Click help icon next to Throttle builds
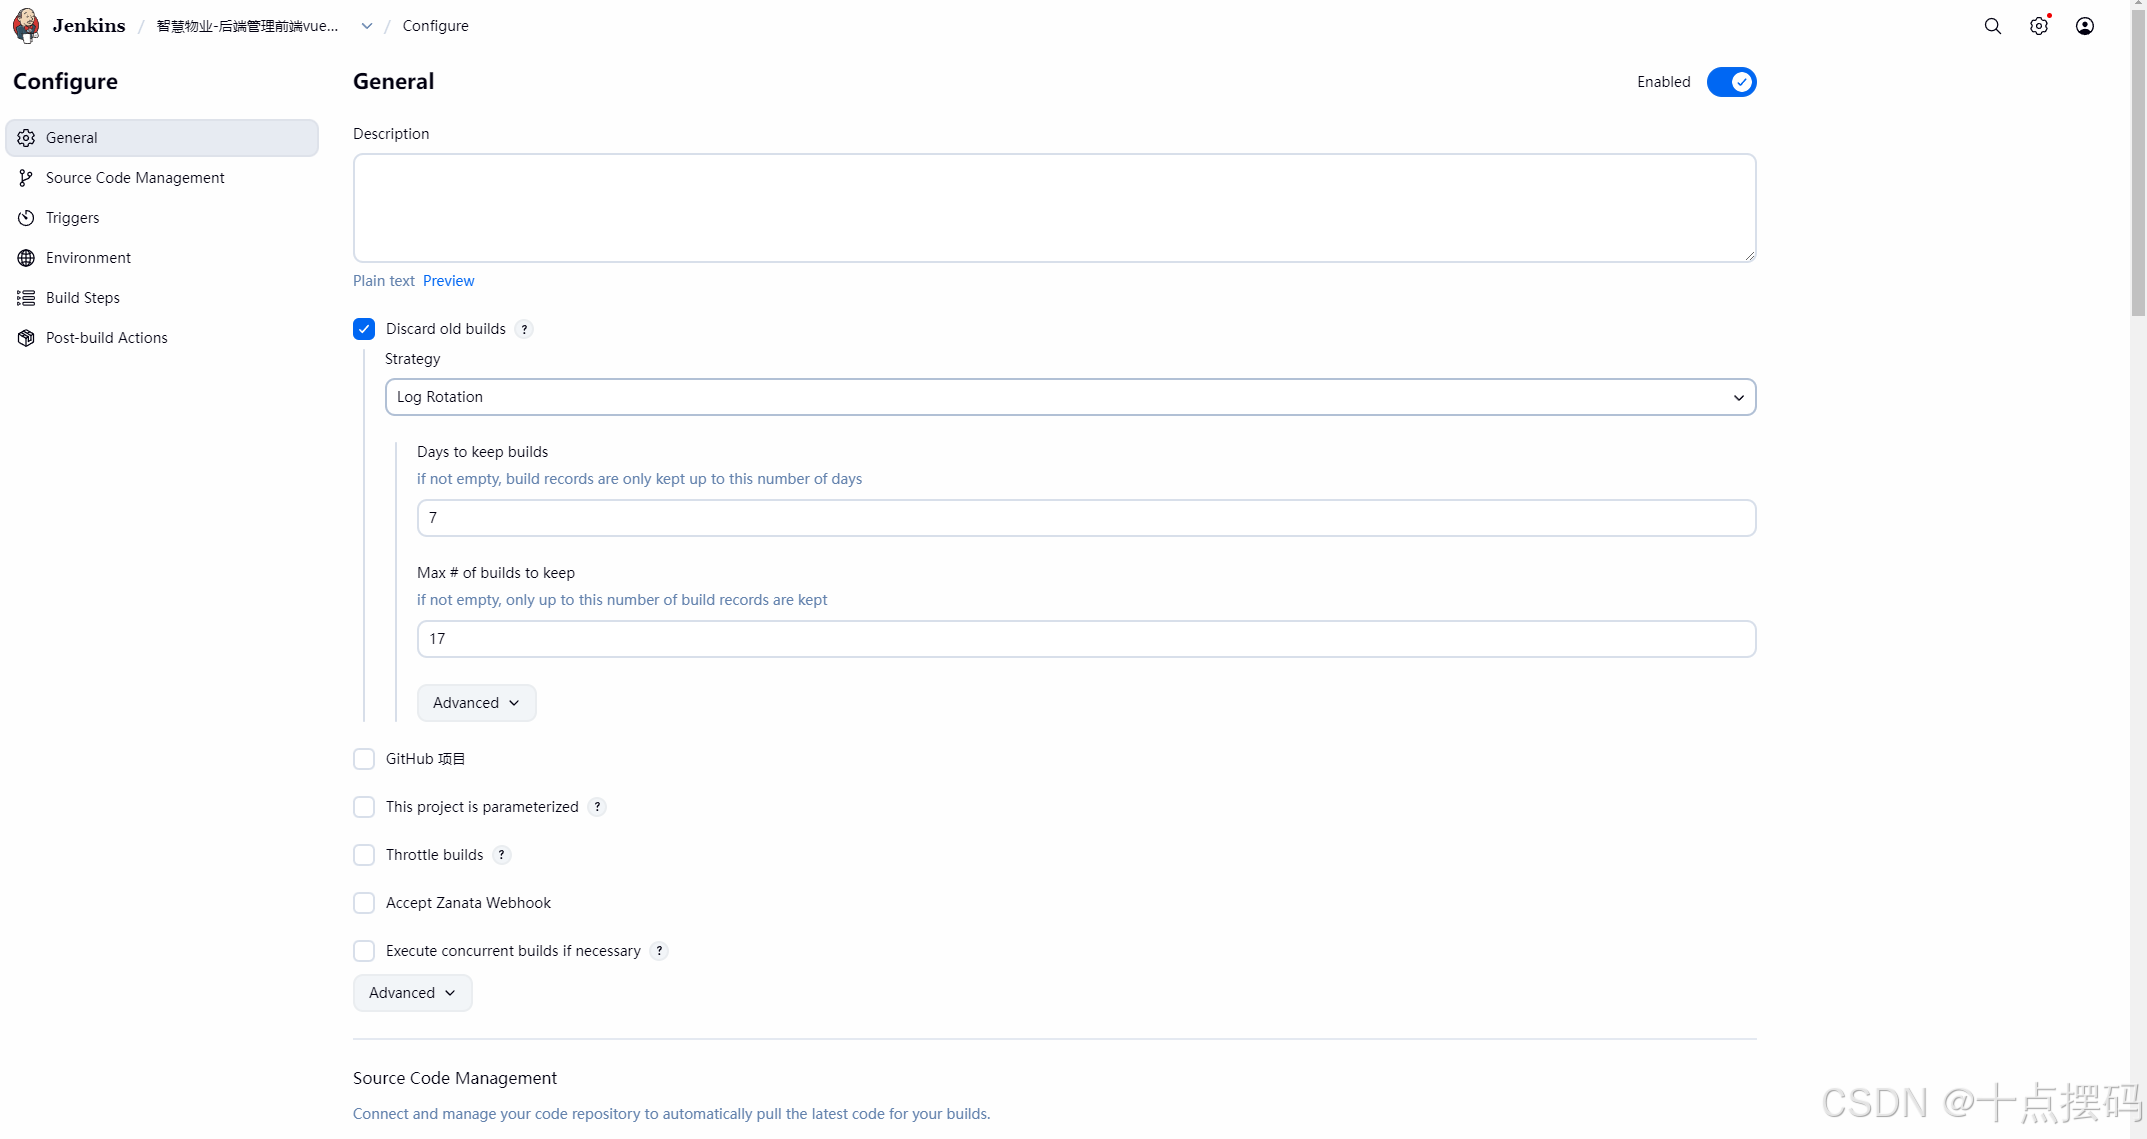The width and height of the screenshot is (2147, 1139). click(501, 855)
